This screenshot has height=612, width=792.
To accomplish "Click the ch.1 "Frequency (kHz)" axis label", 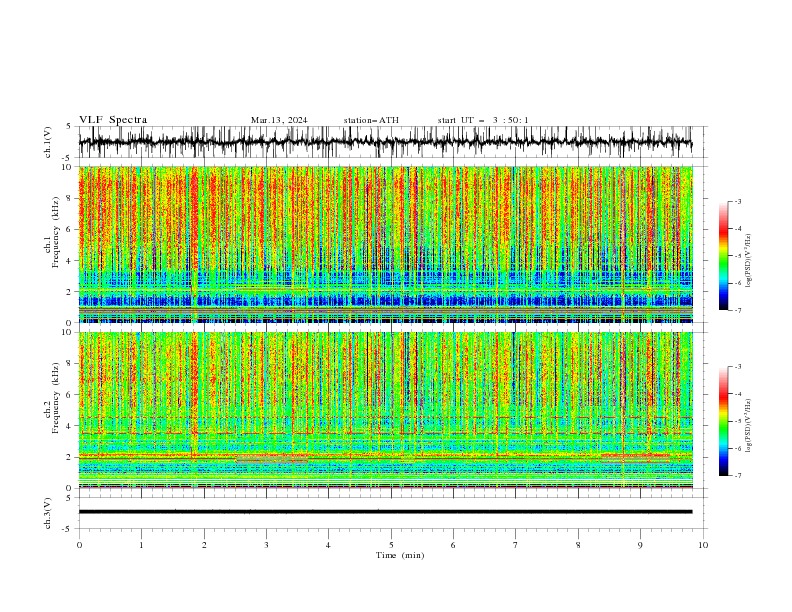I will tap(56, 232).
